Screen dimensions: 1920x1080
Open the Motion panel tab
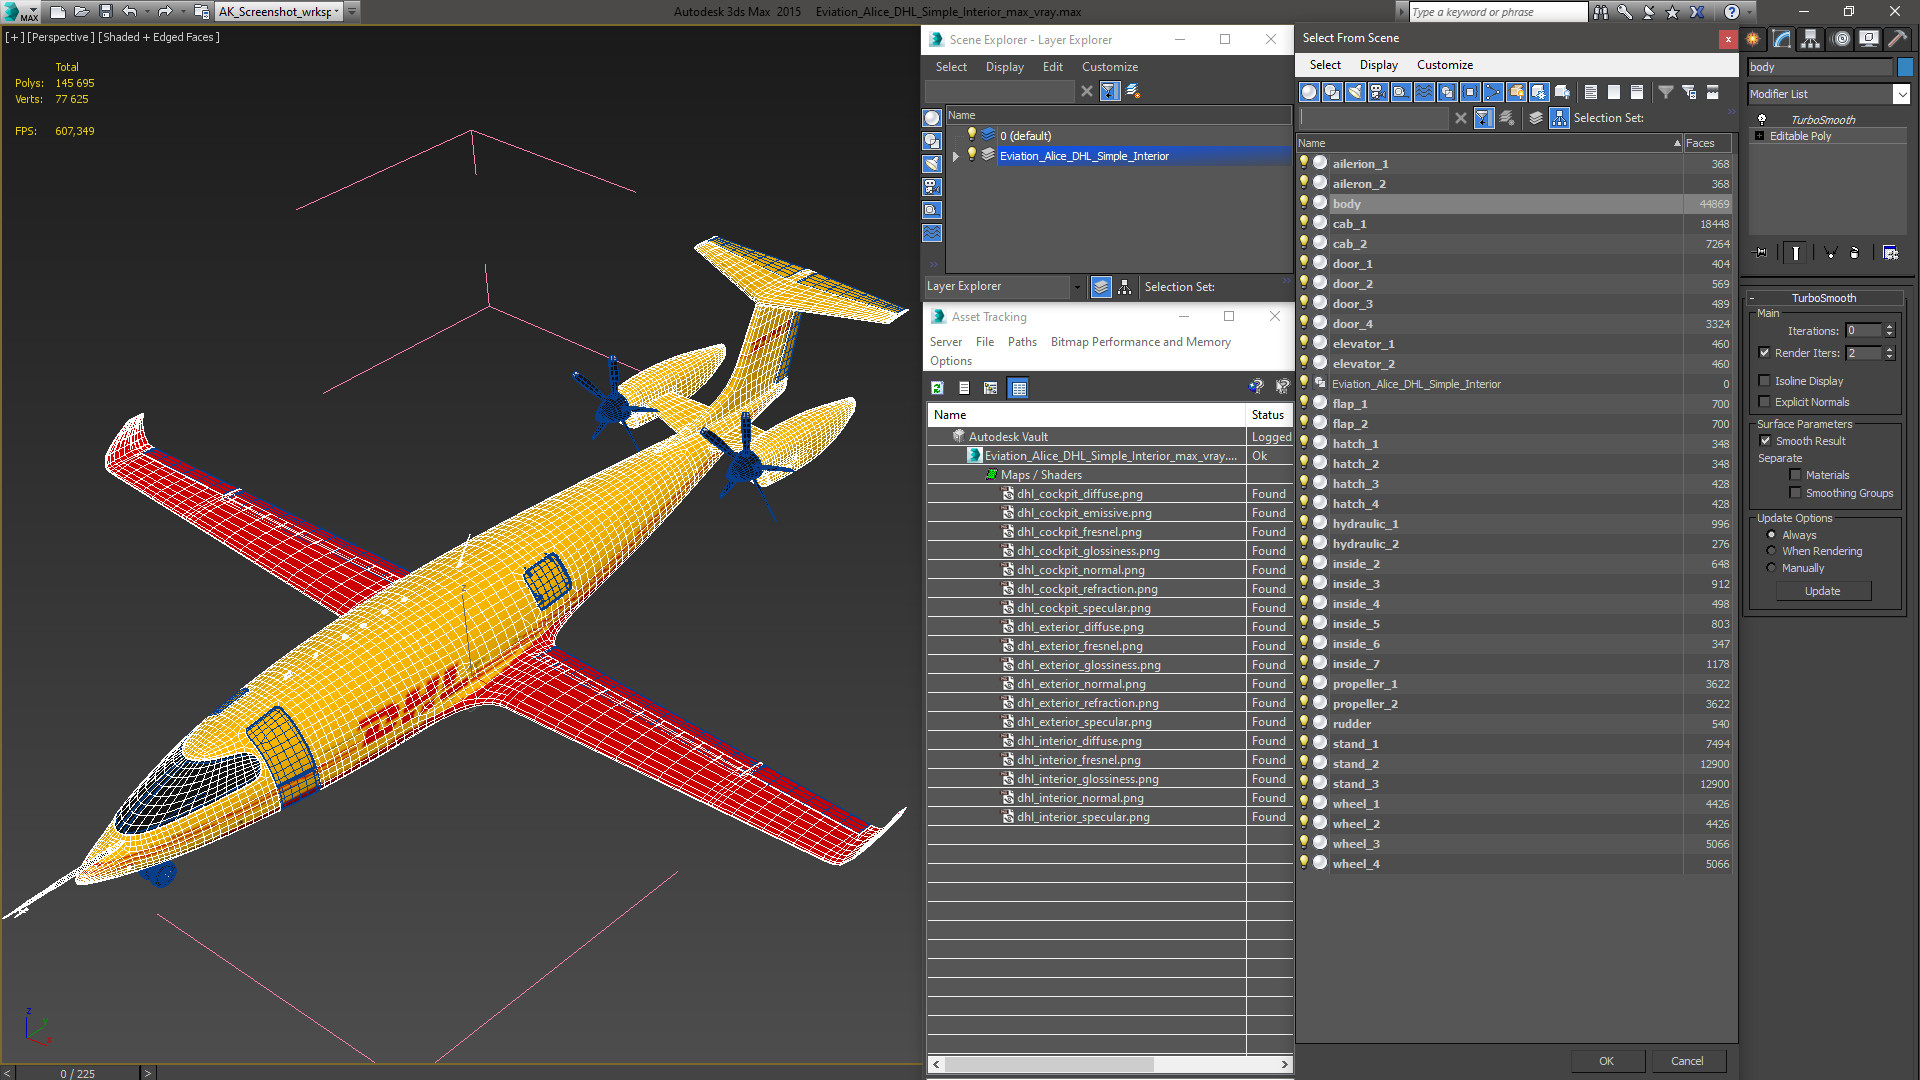pos(1840,39)
